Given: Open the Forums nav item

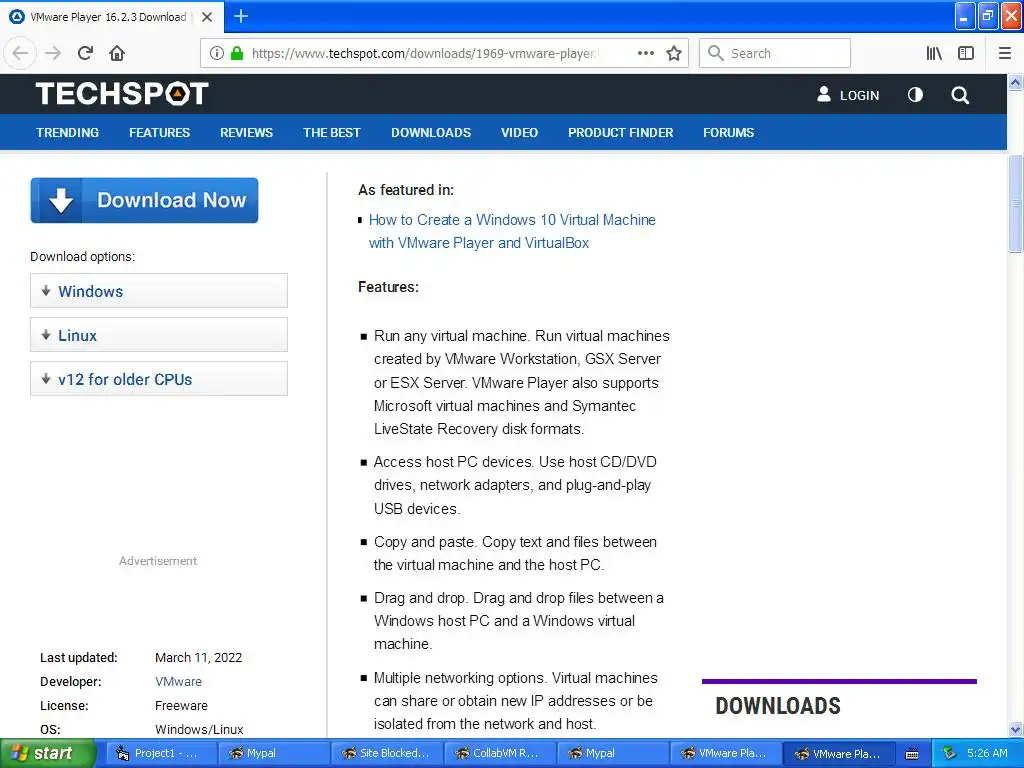Looking at the screenshot, I should [x=728, y=133].
